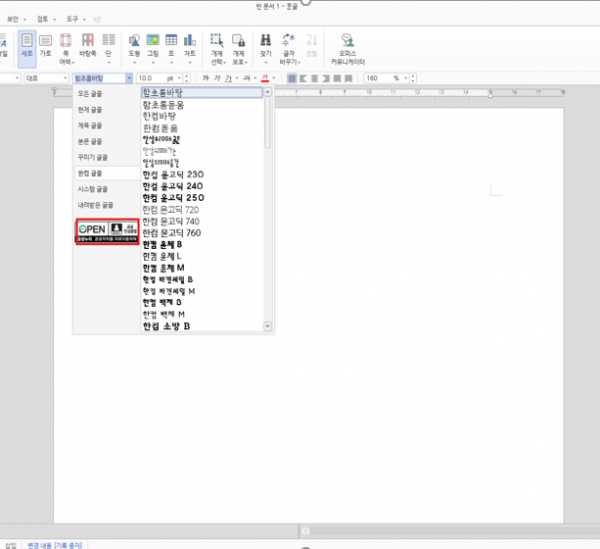
Task: Select the 세로 portrait orientation icon
Action: pos(27,48)
